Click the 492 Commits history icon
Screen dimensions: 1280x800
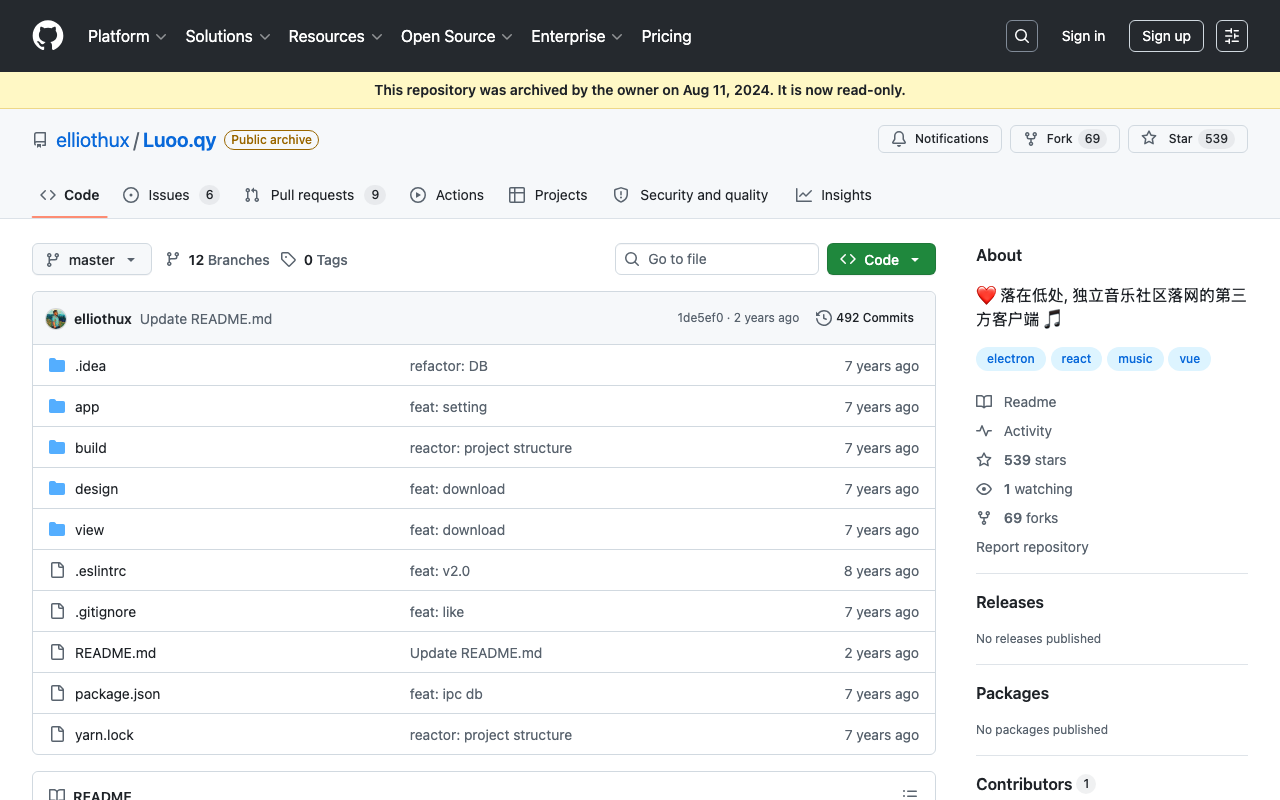tap(824, 318)
